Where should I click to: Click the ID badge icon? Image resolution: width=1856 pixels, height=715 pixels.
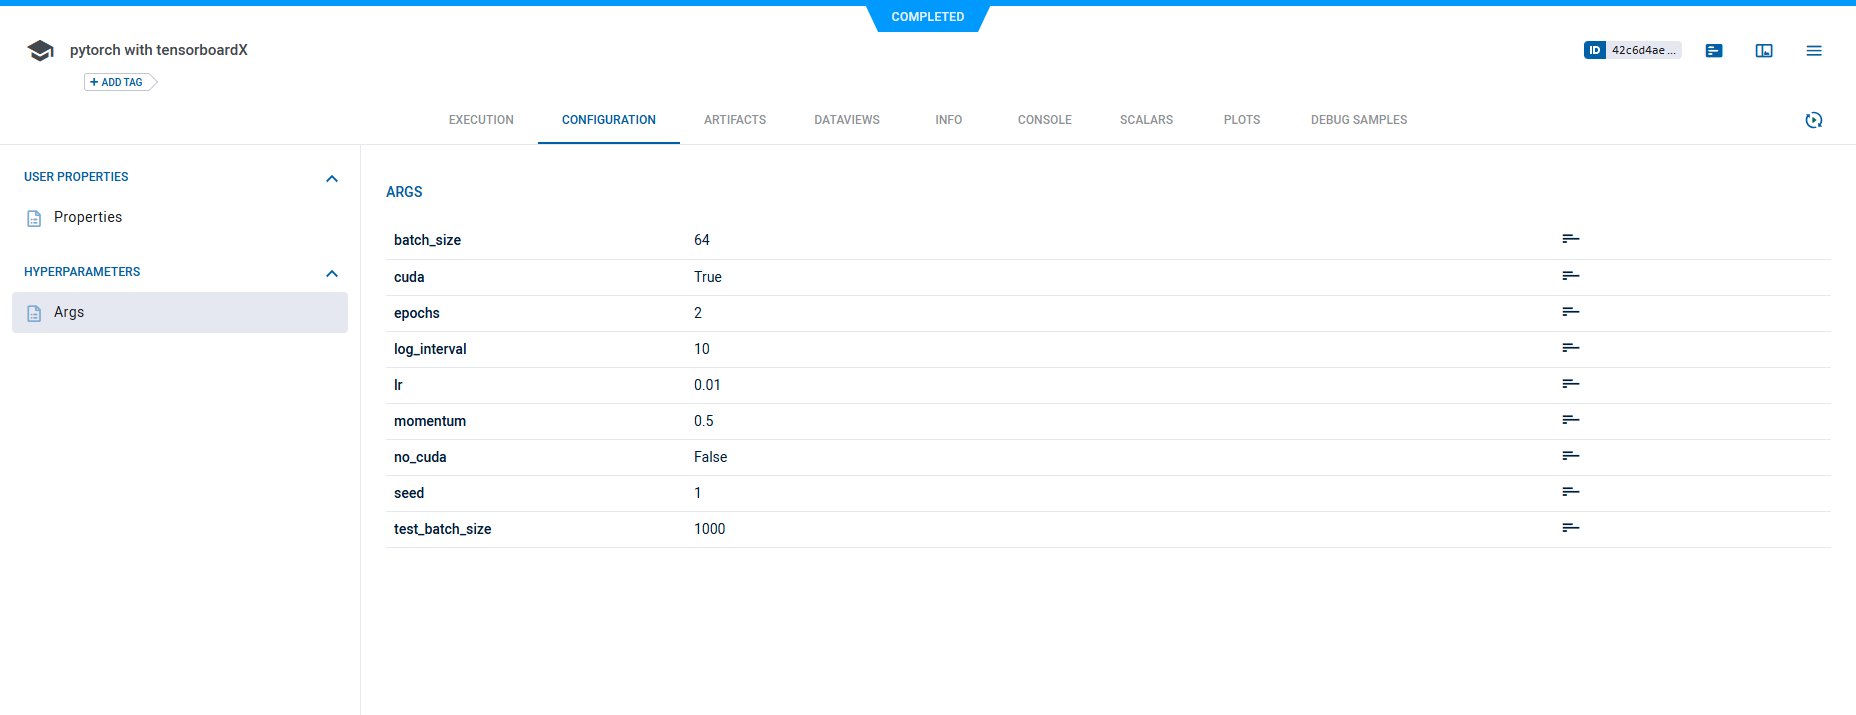(x=1595, y=50)
